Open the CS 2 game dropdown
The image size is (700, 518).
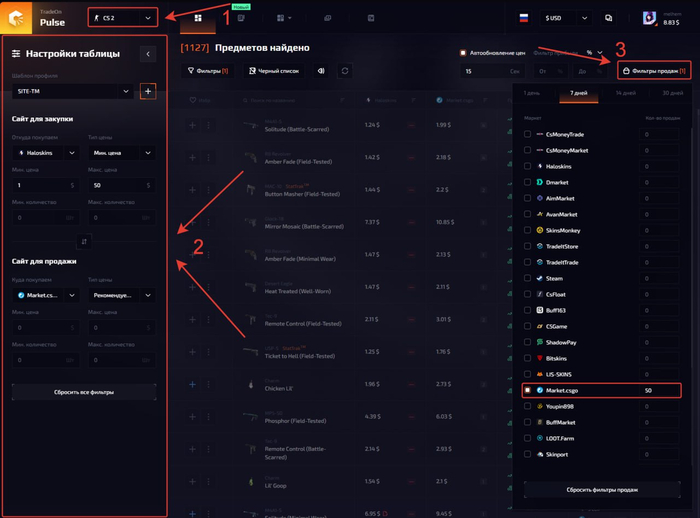point(123,17)
